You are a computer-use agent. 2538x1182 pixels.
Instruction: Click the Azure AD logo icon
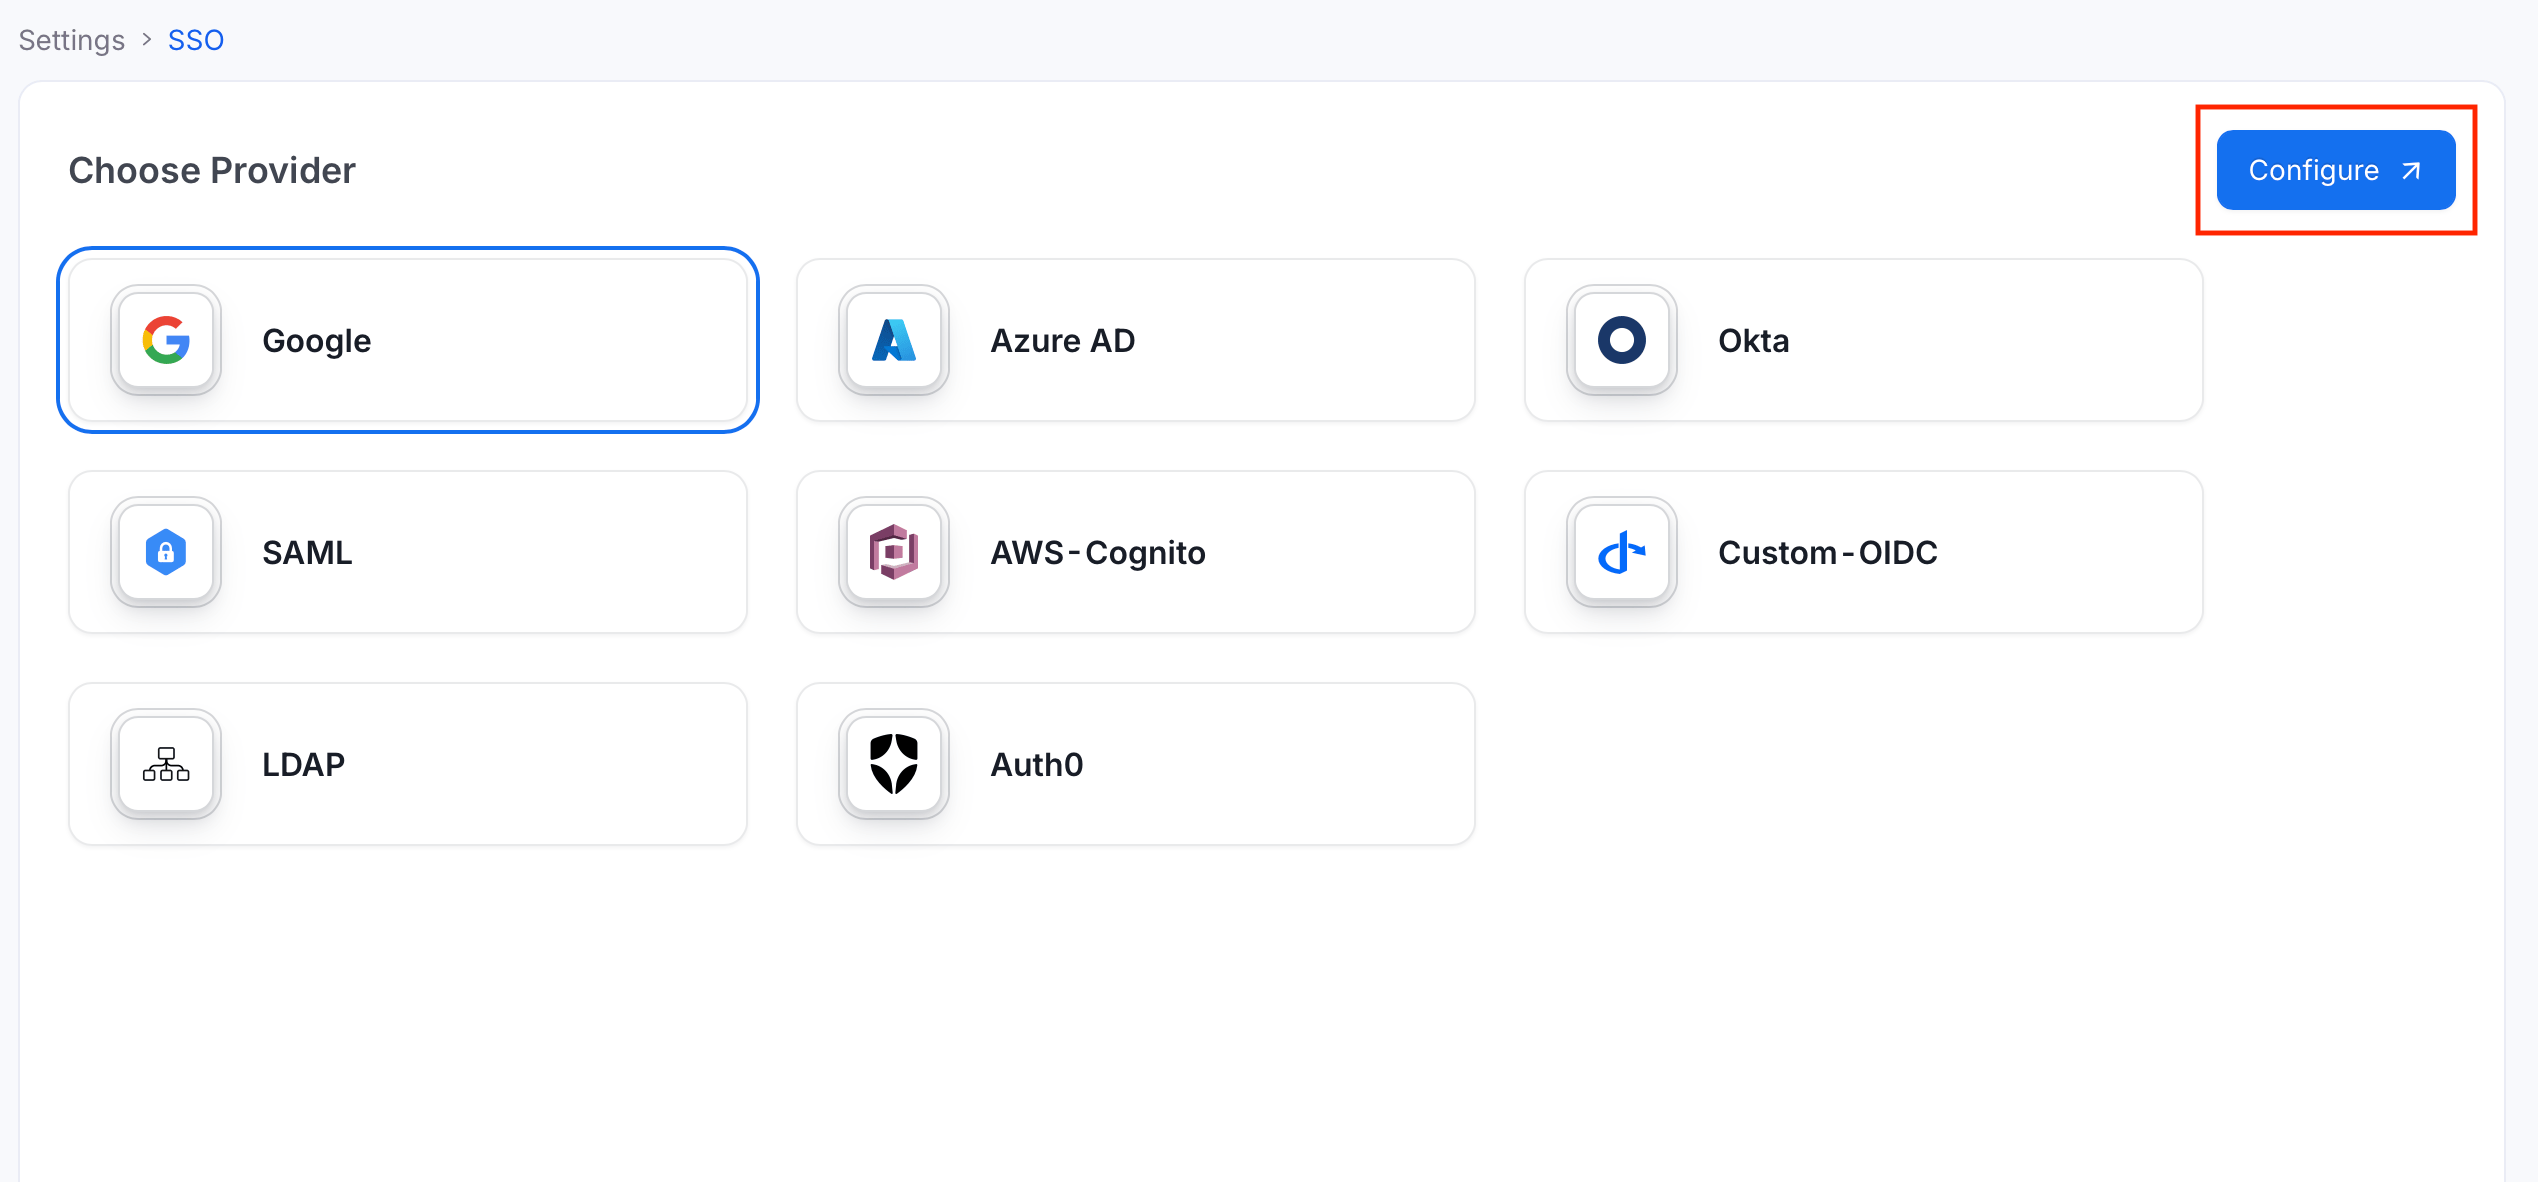click(x=894, y=340)
